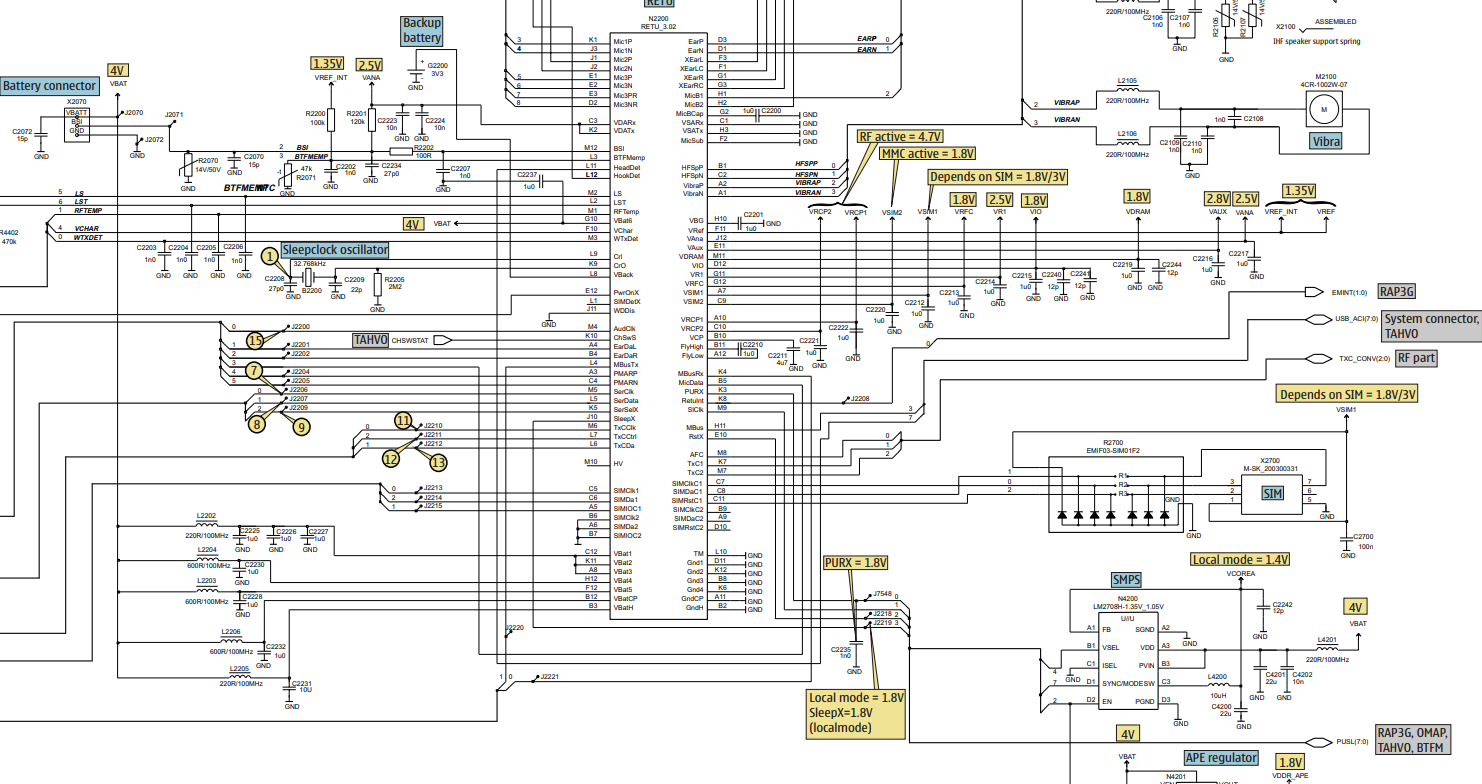Screen dimensions: 1482x784
Task: Click the Sleepclock oscillator label
Action: pos(335,250)
